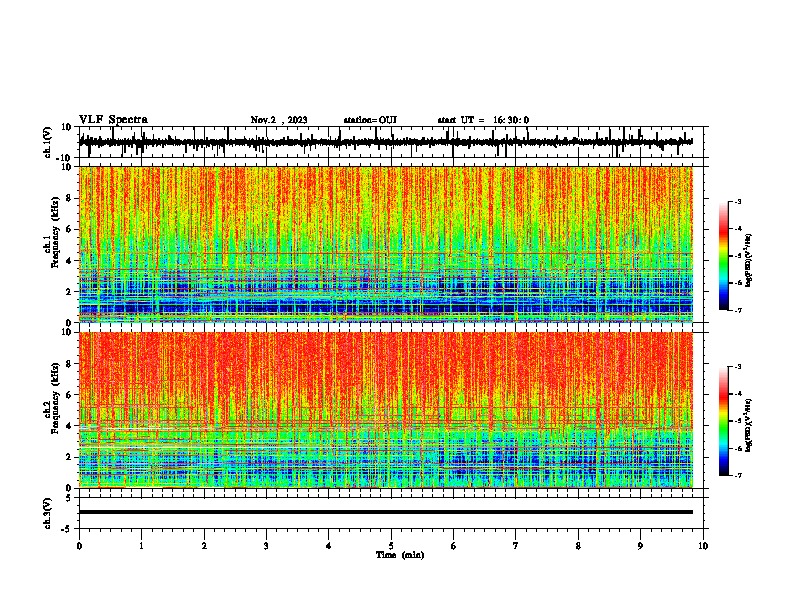Image resolution: width=792 pixels, height=612 pixels.
Task: Click the "ch.1(V)" axis label
Action: (x=48, y=142)
